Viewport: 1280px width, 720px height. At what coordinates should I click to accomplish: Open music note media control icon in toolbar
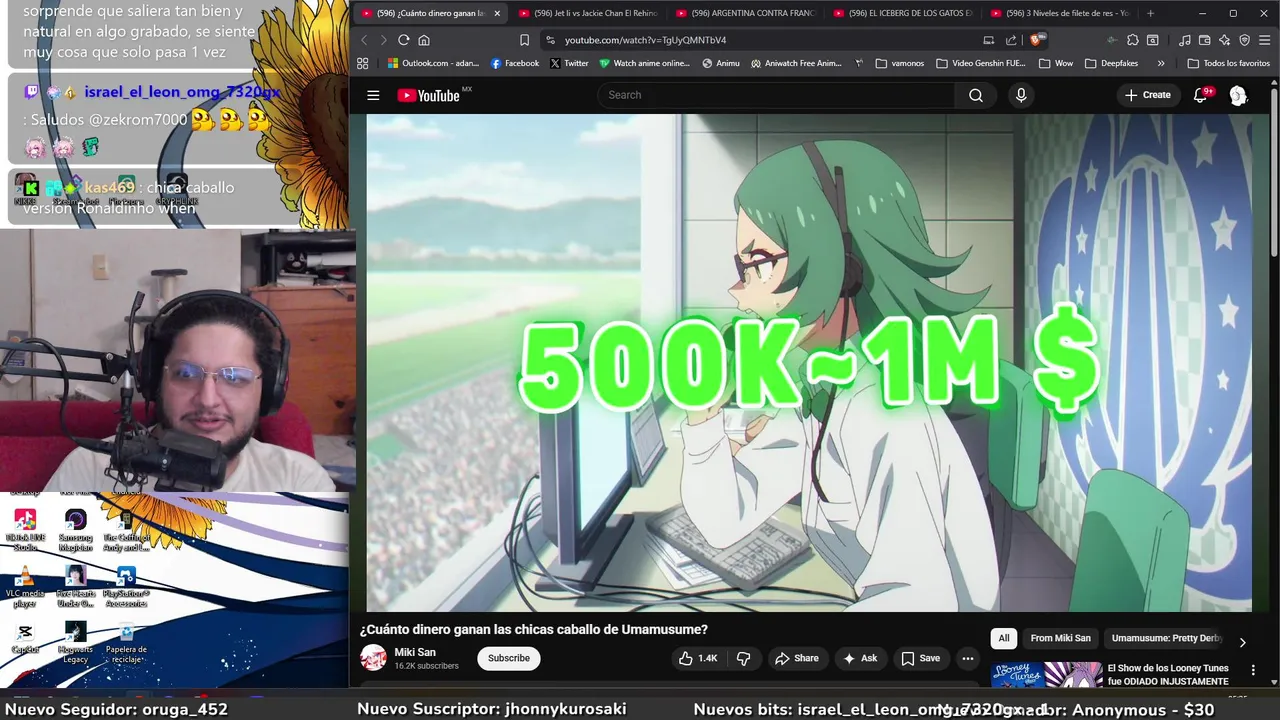point(1185,40)
